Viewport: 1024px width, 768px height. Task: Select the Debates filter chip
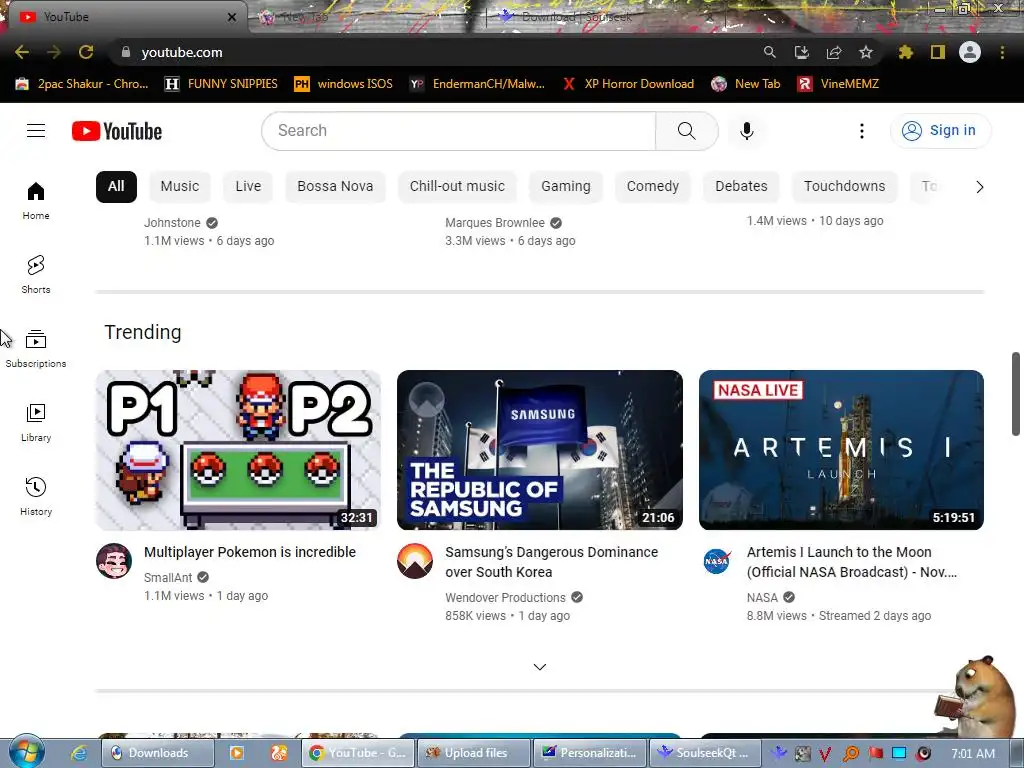pyautogui.click(x=741, y=187)
